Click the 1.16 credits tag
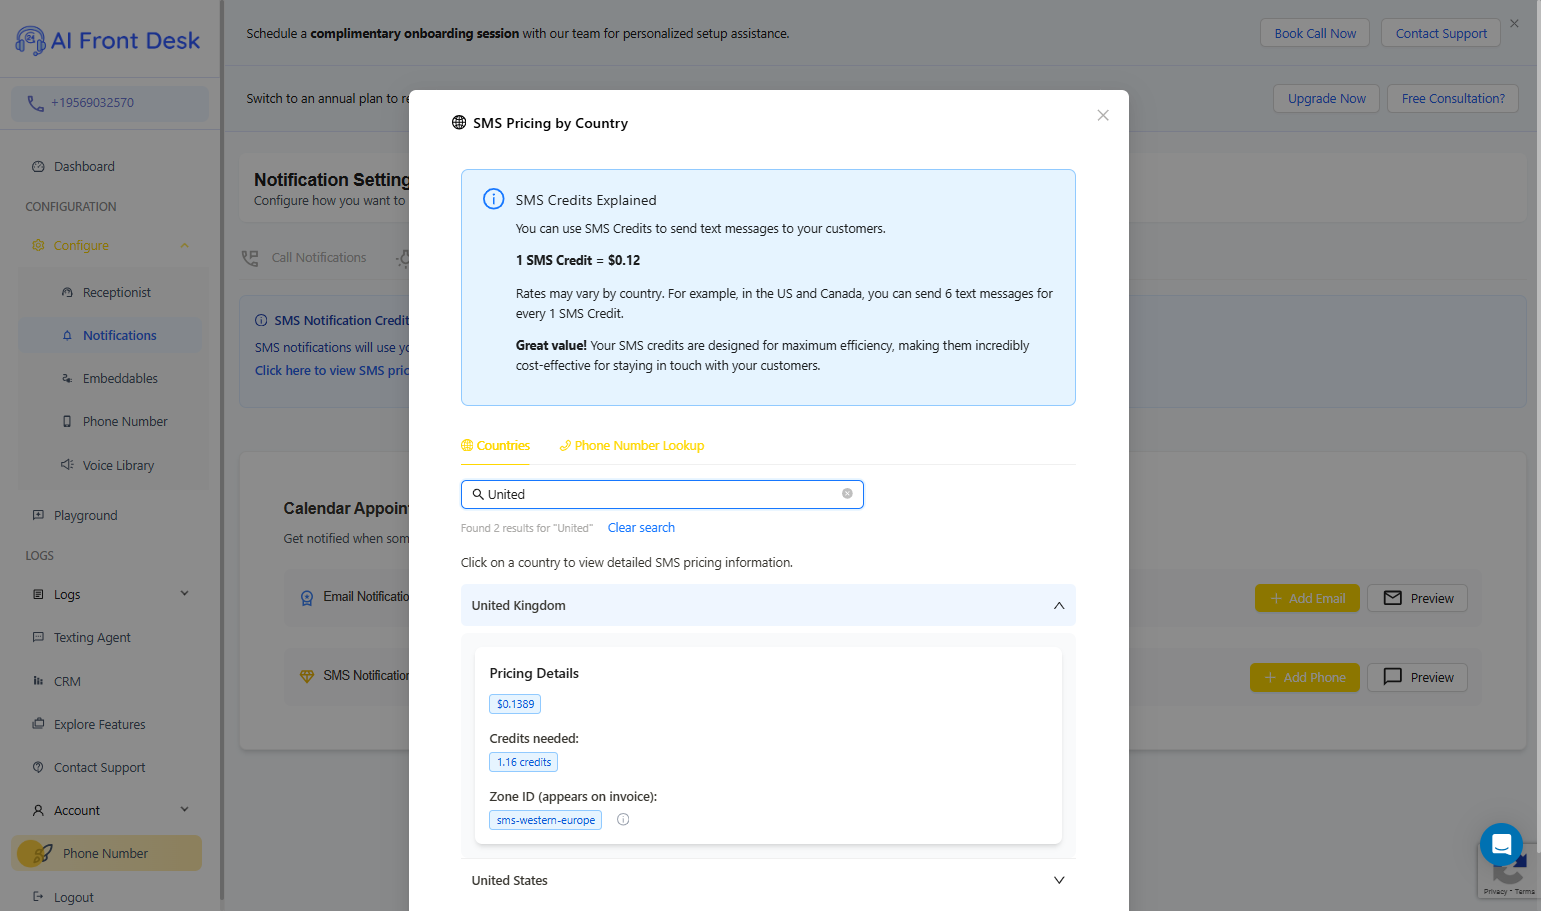1541x911 pixels. [523, 762]
